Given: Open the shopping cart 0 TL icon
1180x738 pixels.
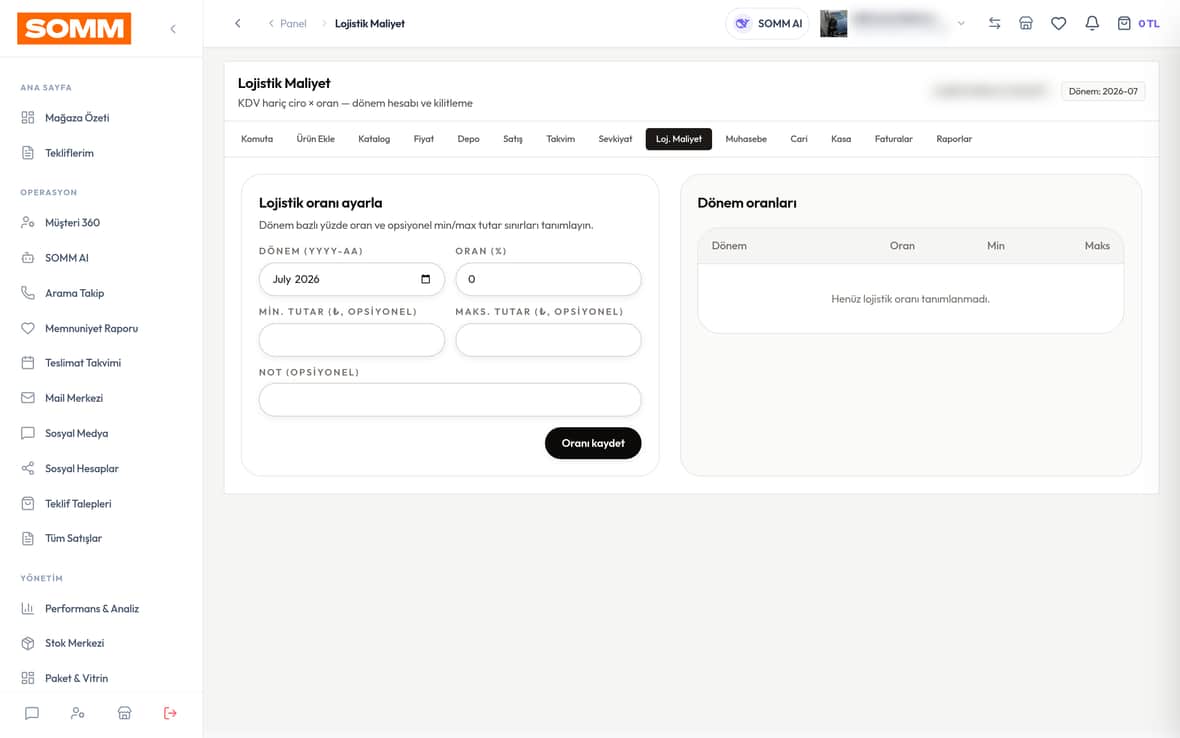Looking at the screenshot, I should (1138, 23).
